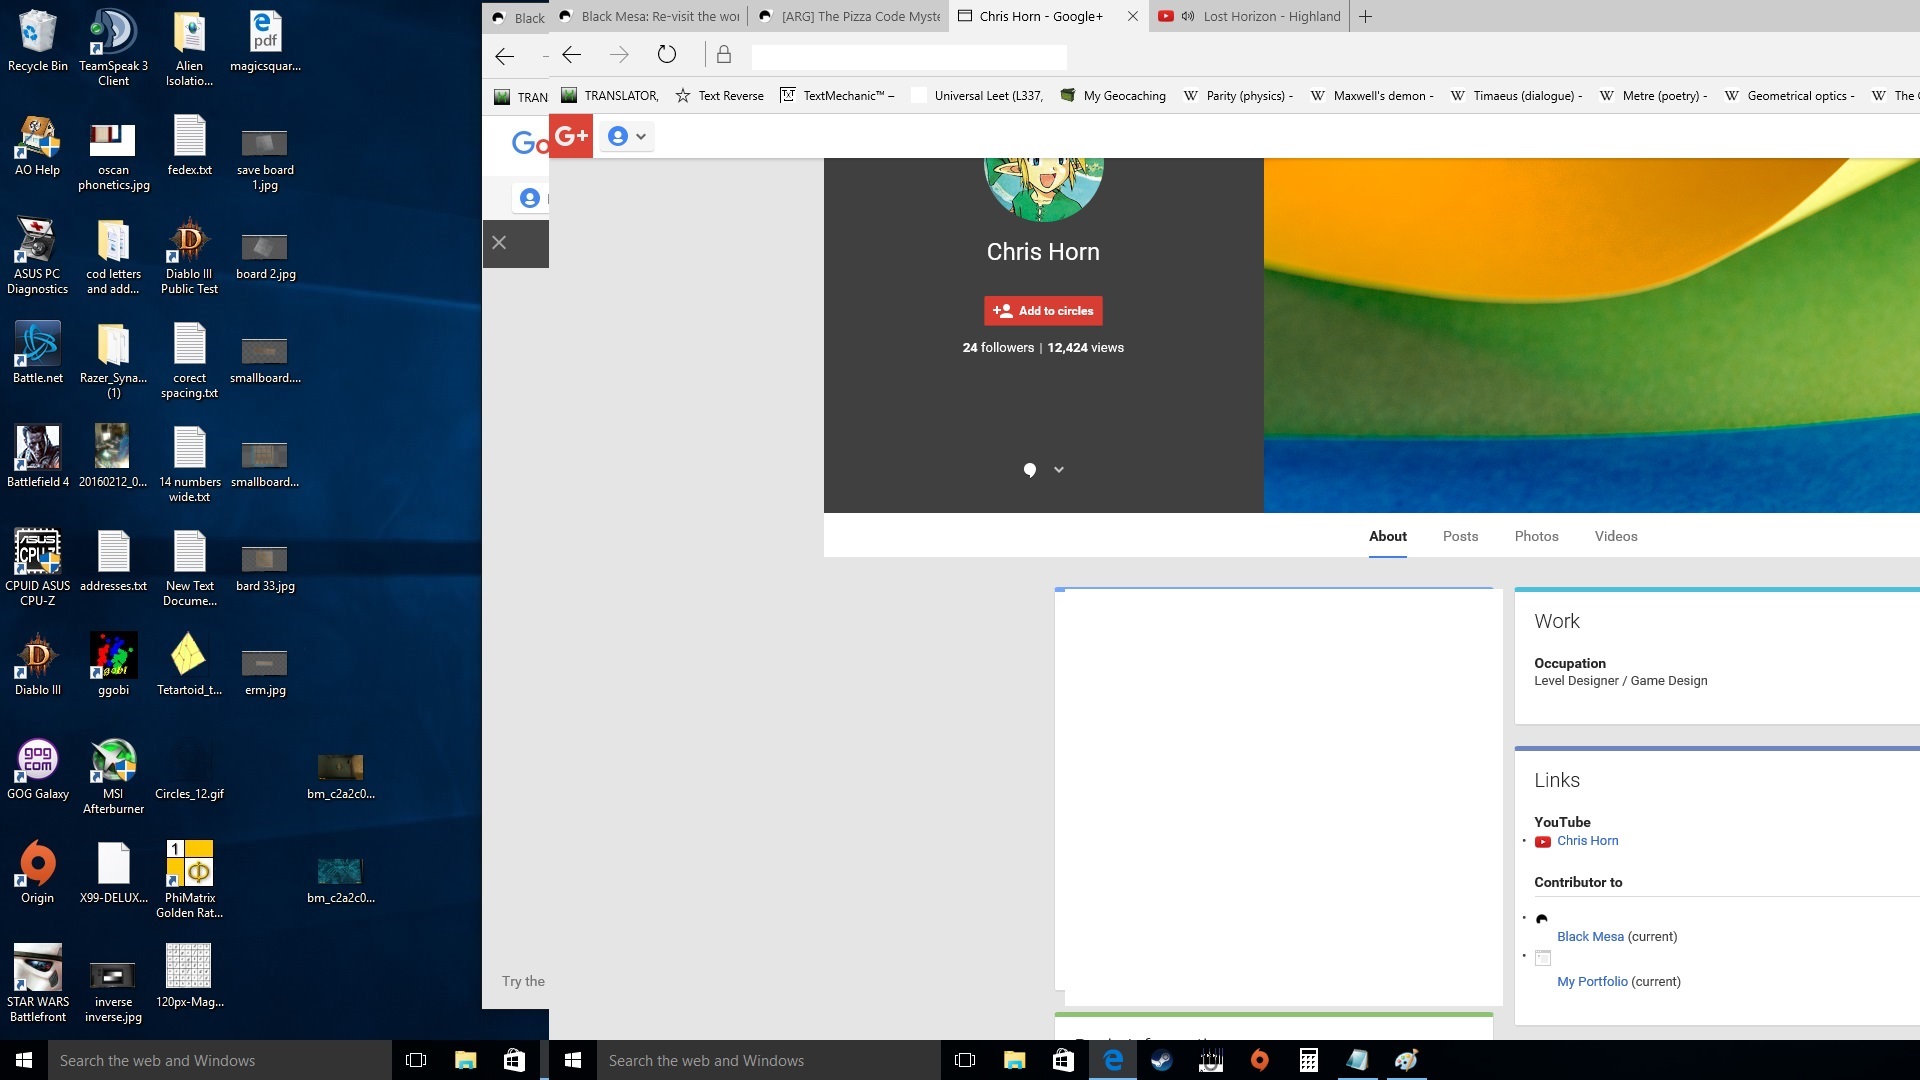
Task: Click the Chris Horn profile avatar picture
Action: coord(1043,187)
